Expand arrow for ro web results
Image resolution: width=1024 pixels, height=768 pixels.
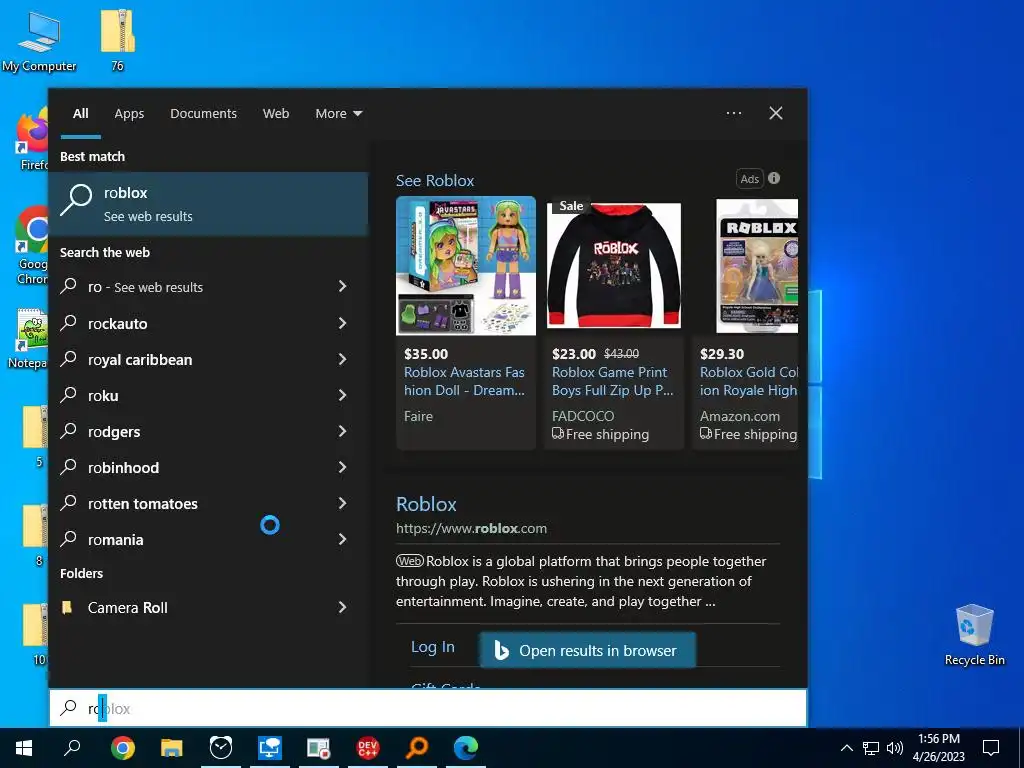point(342,286)
